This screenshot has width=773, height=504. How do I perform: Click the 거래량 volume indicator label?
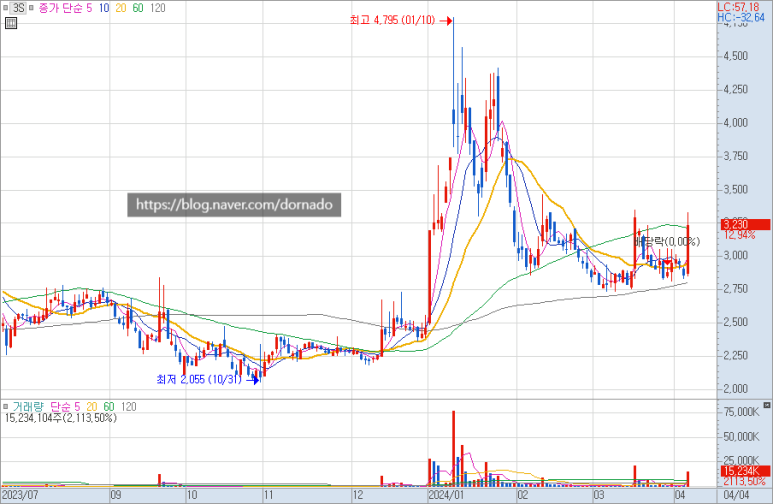pyautogui.click(x=26, y=407)
